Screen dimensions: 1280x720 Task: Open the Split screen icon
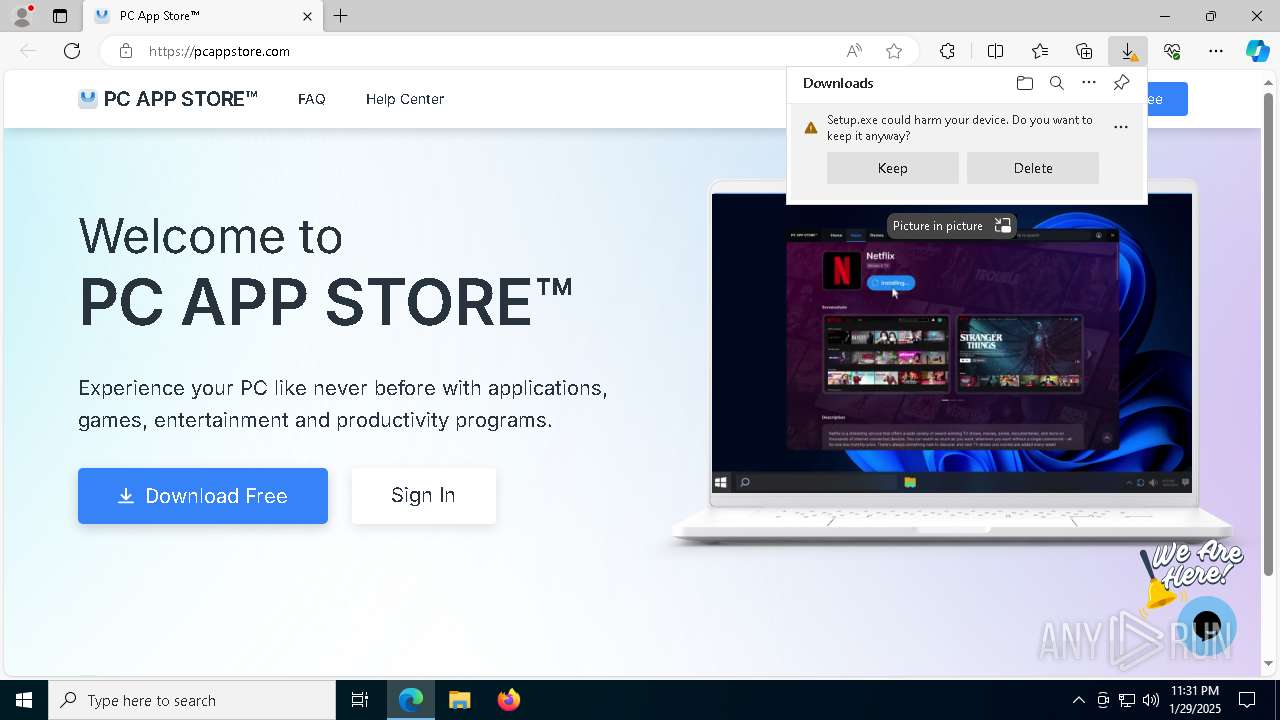995,51
